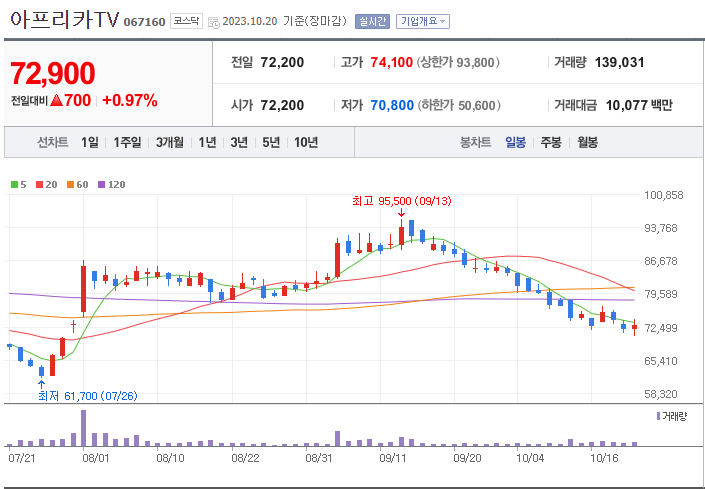Click the 거래량 value 139,031
Image resolution: width=705 pixels, height=489 pixels.
click(620, 62)
